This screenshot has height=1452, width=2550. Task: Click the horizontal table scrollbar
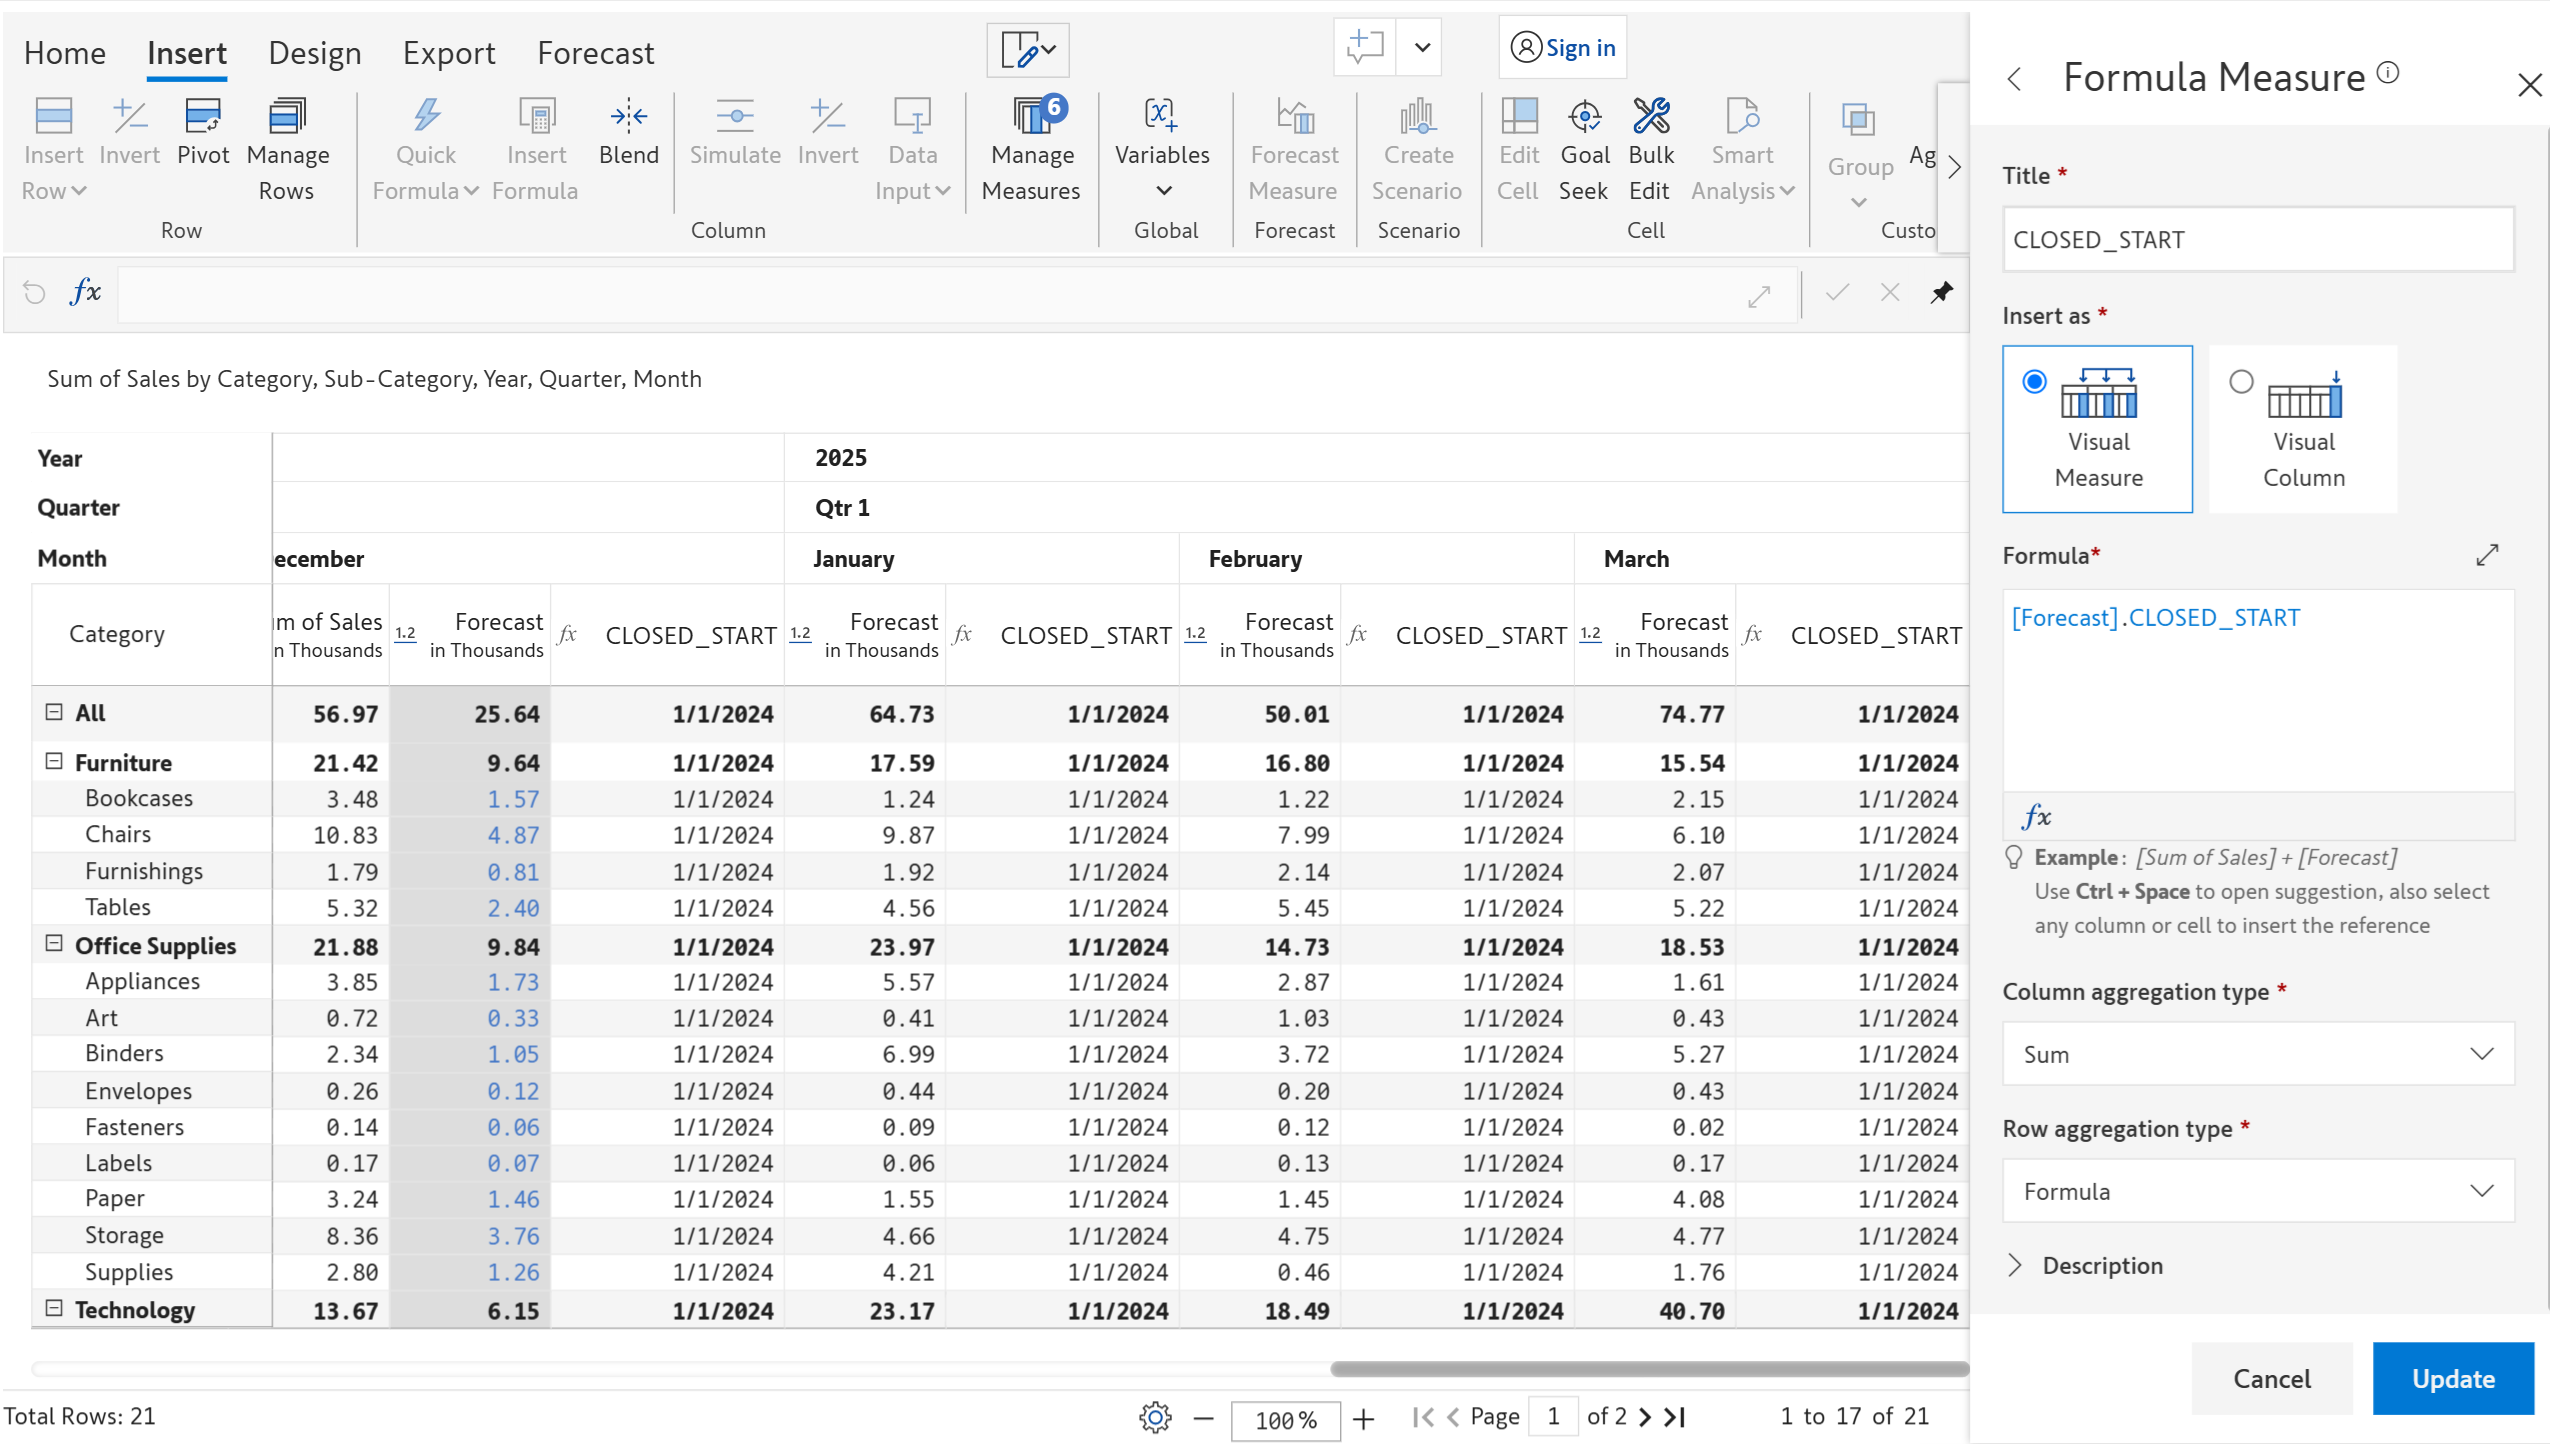coord(1648,1369)
